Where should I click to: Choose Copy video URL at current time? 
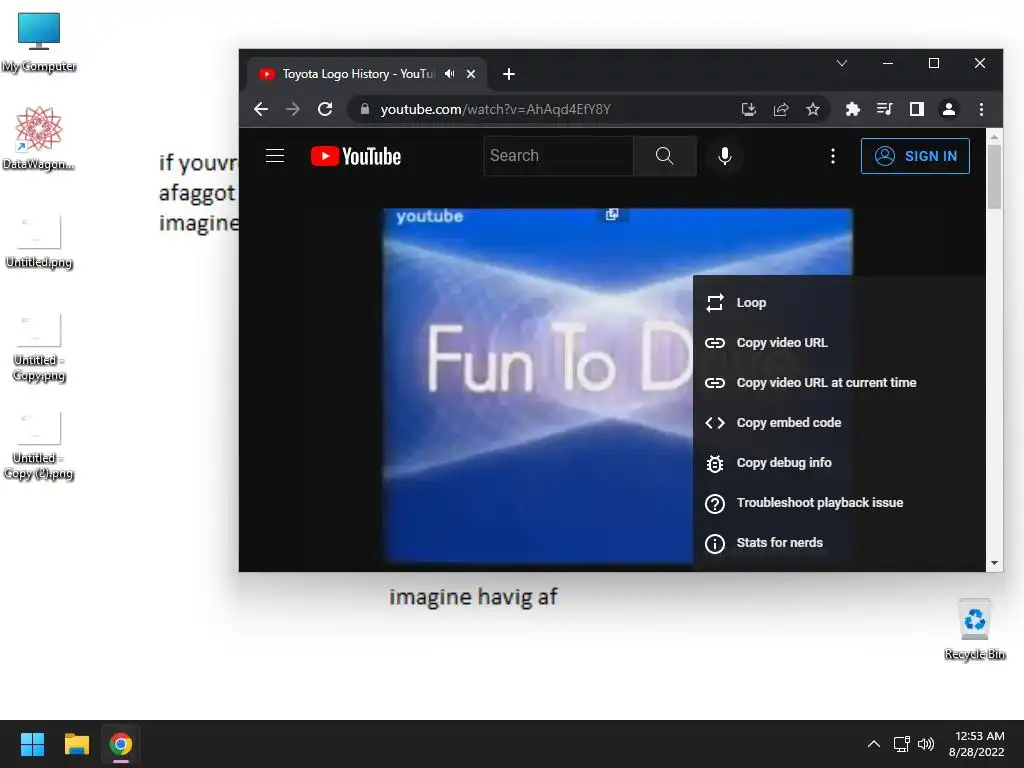(x=839, y=383)
